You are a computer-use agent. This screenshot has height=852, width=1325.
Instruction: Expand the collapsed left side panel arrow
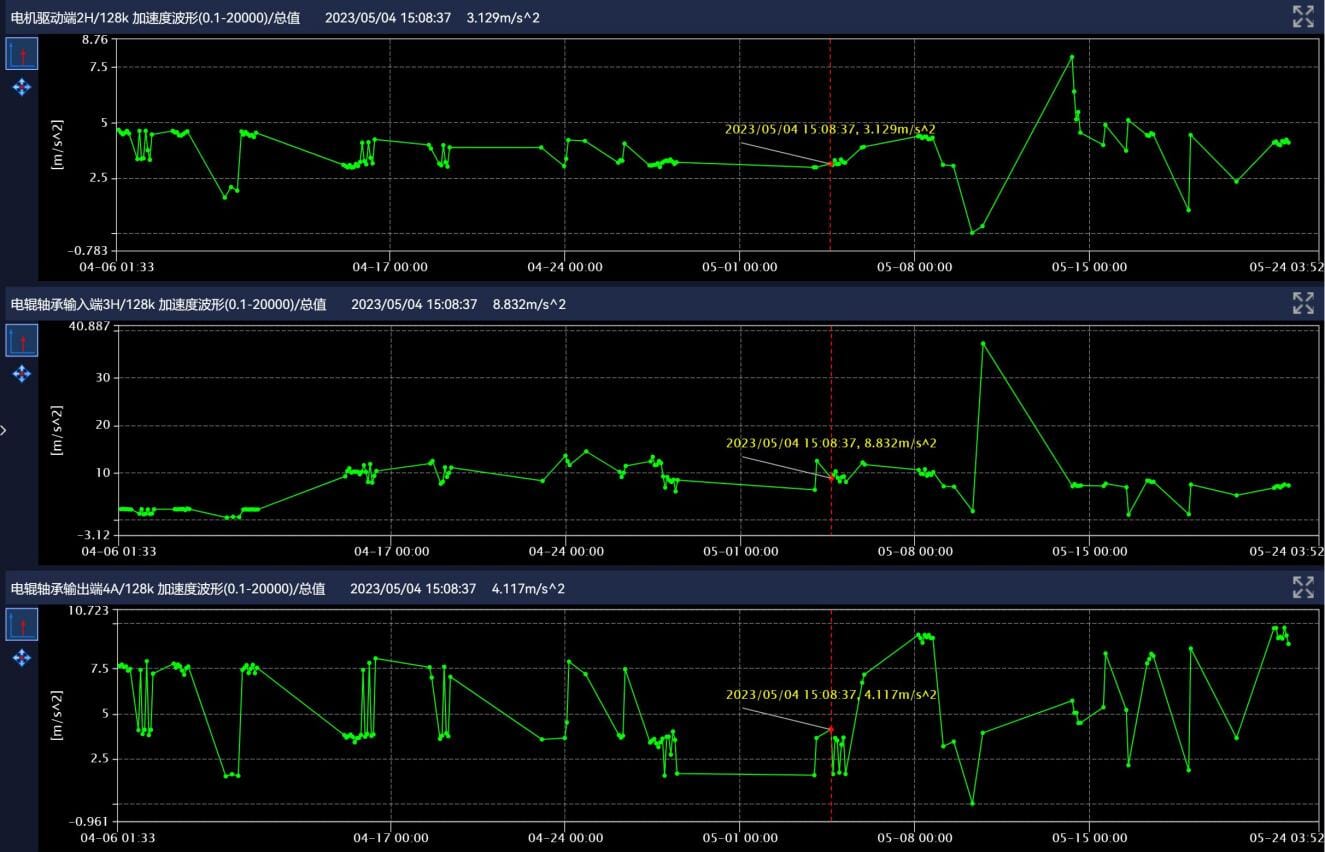pyautogui.click(x=4, y=430)
